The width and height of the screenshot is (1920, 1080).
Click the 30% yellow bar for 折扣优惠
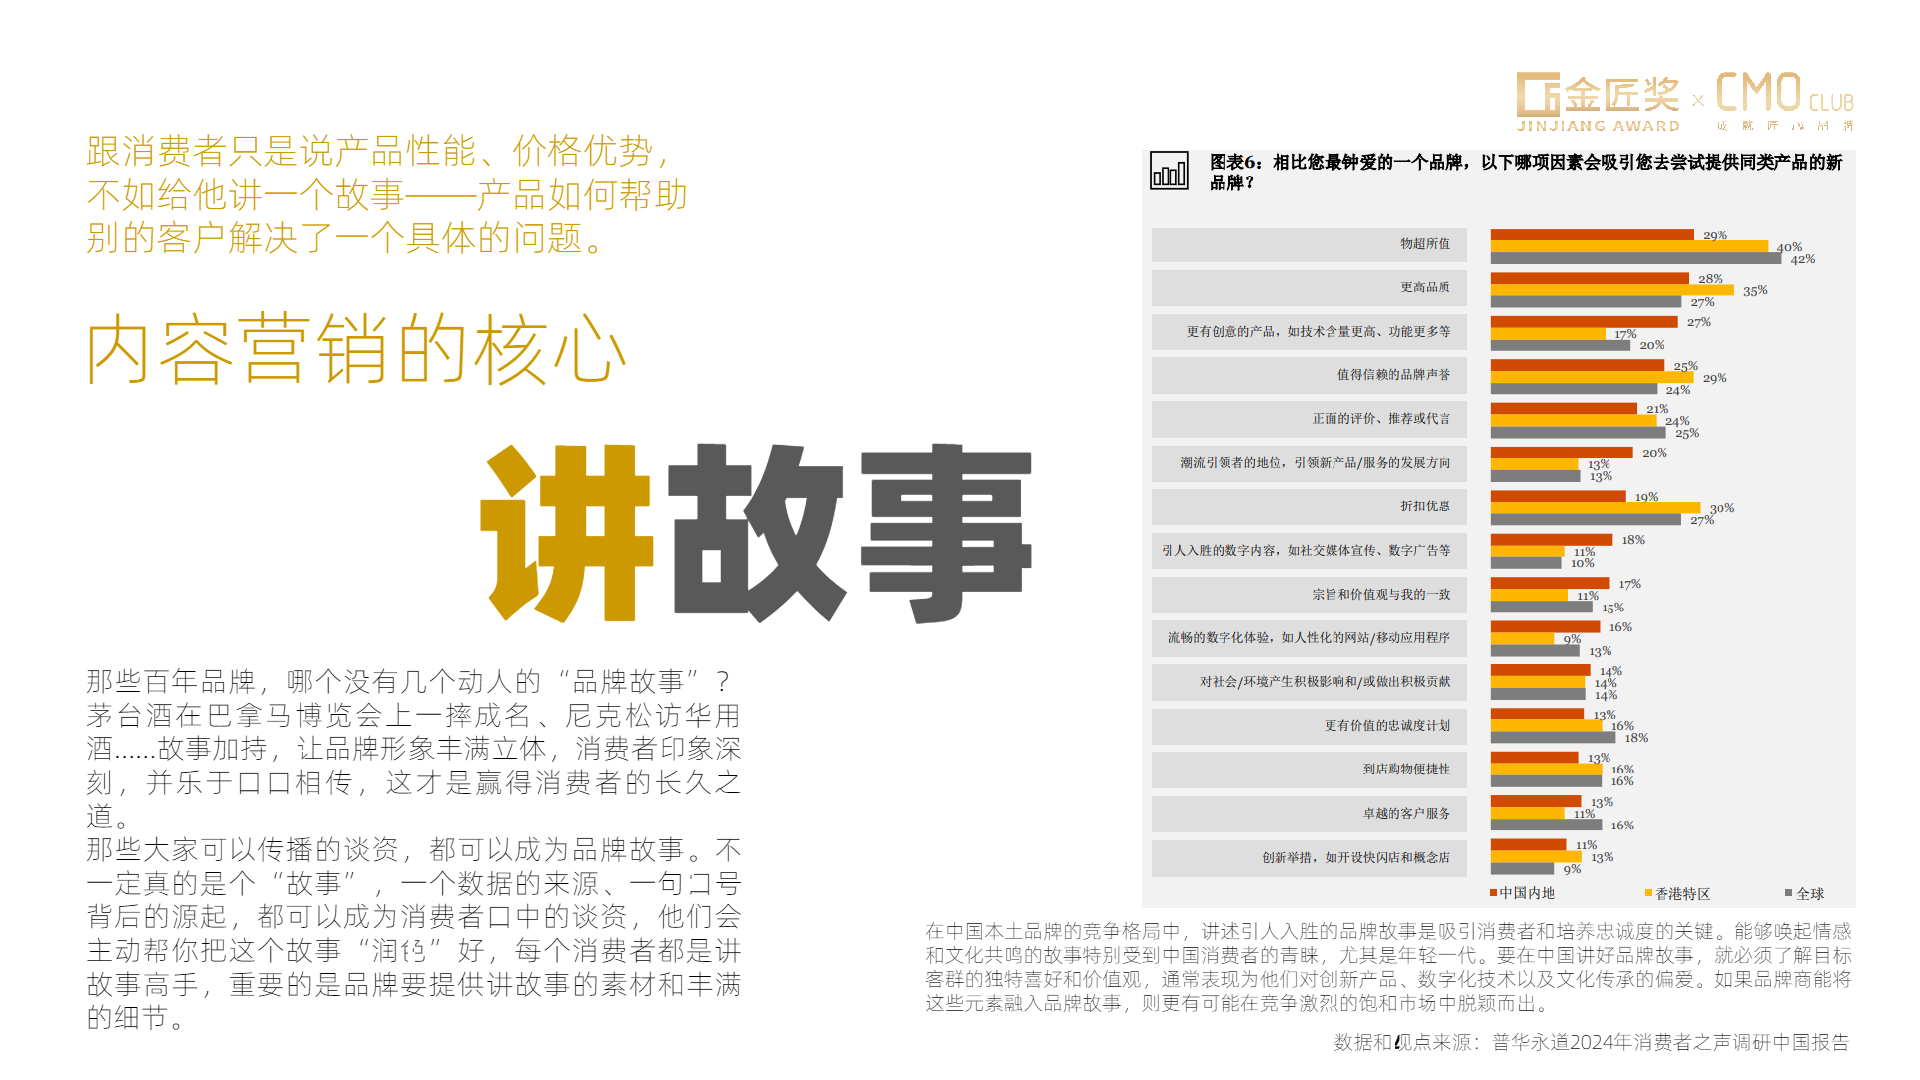pos(1595,508)
